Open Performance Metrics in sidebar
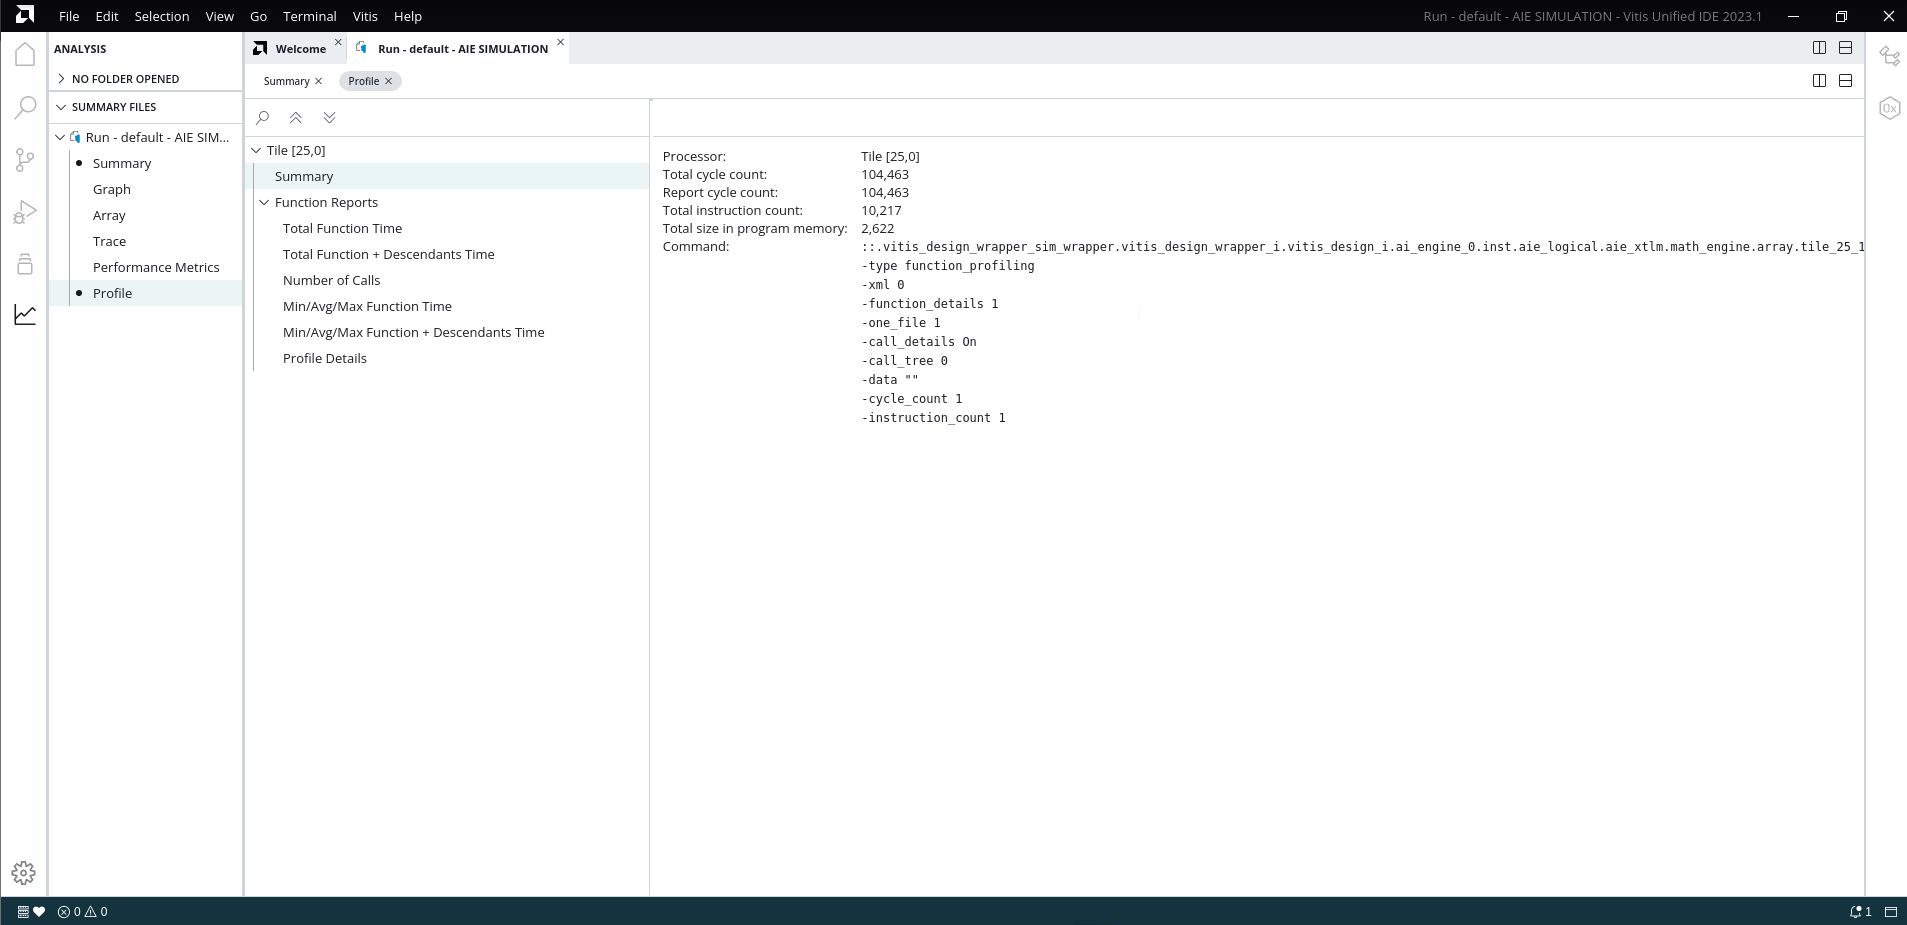The width and height of the screenshot is (1907, 925). [x=156, y=268]
